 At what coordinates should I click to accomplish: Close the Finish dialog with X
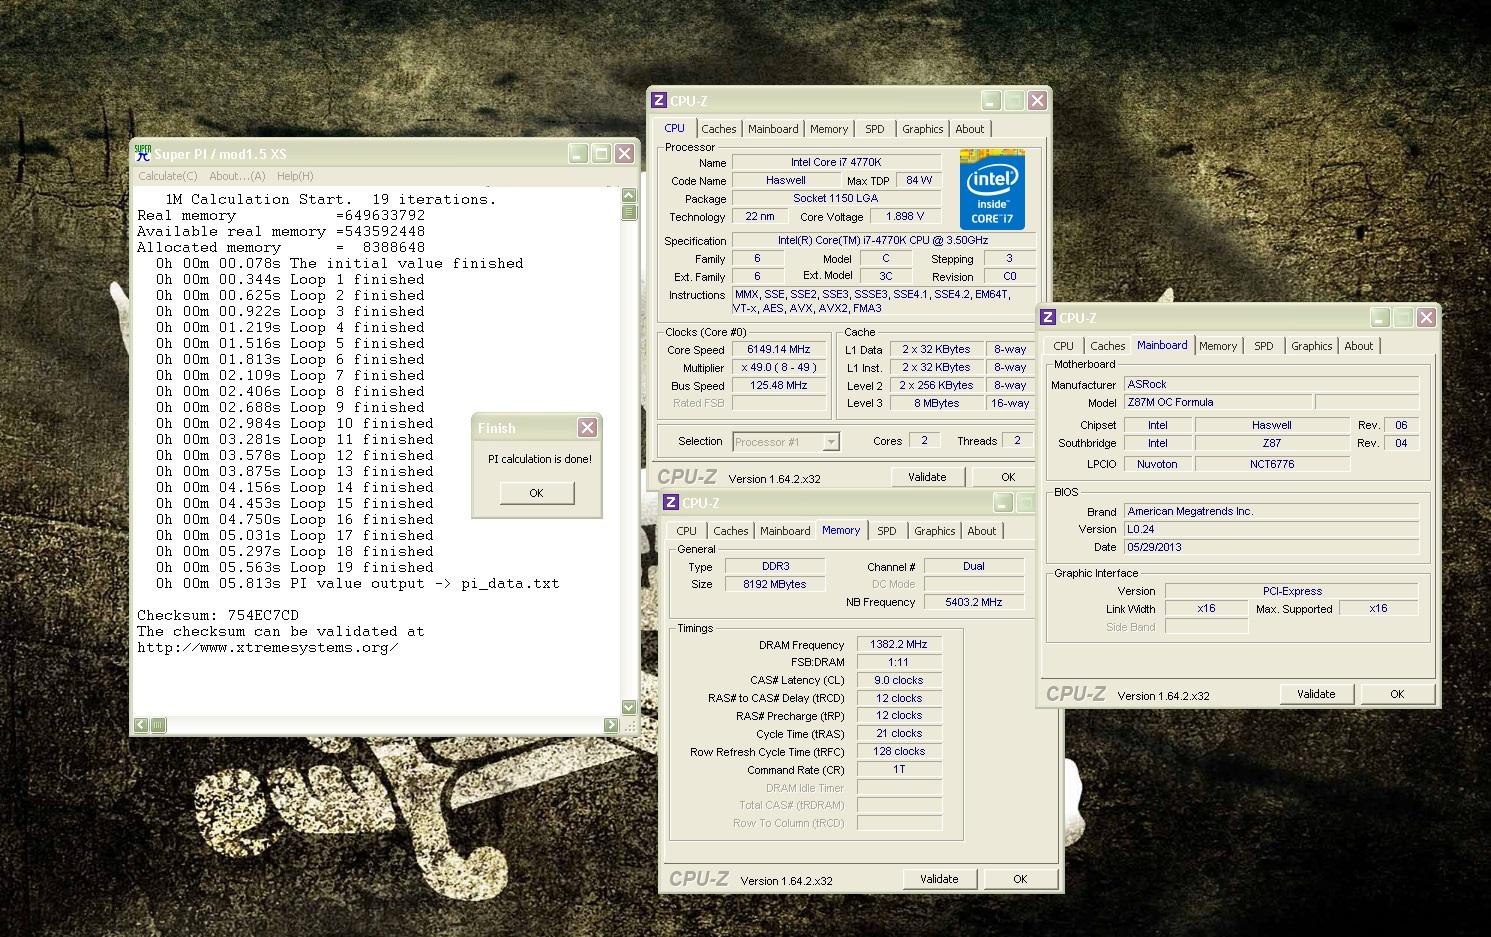(587, 427)
